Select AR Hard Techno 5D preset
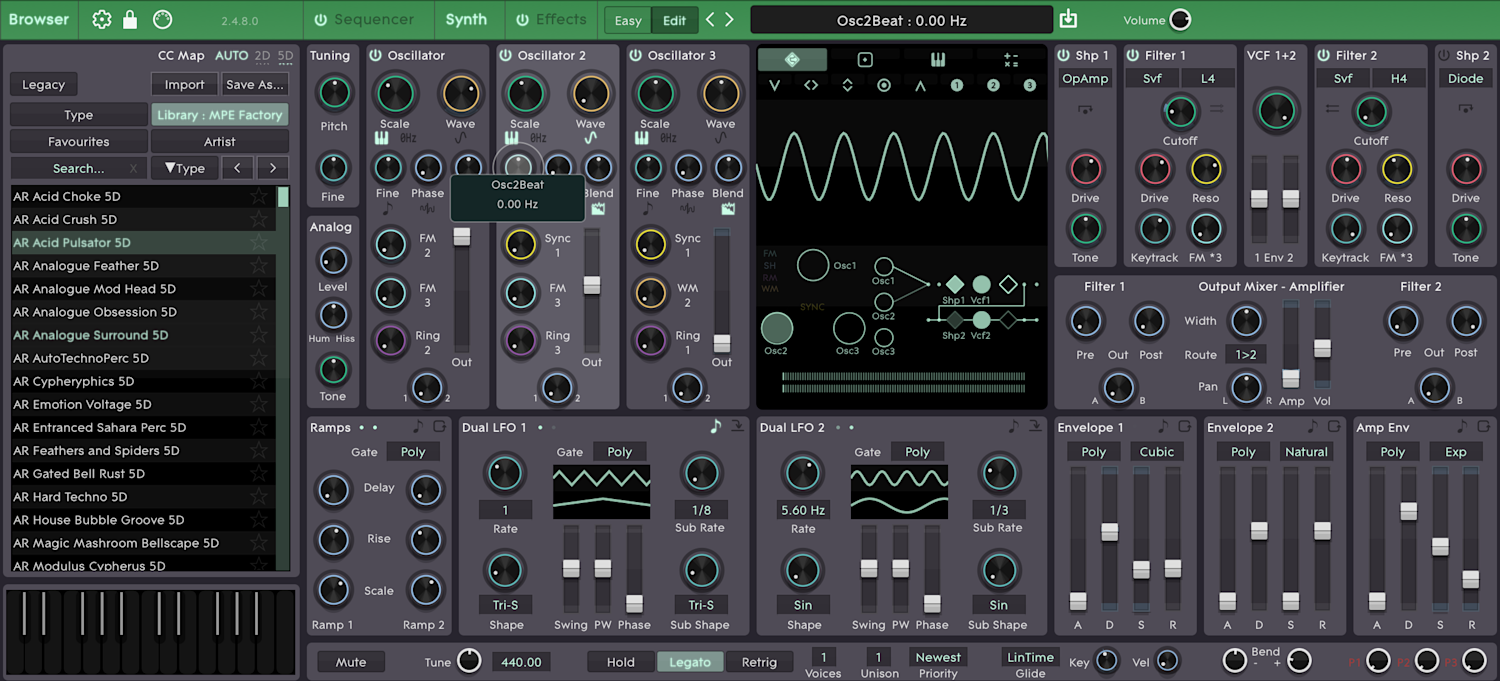The height and width of the screenshot is (681, 1500). 144,497
